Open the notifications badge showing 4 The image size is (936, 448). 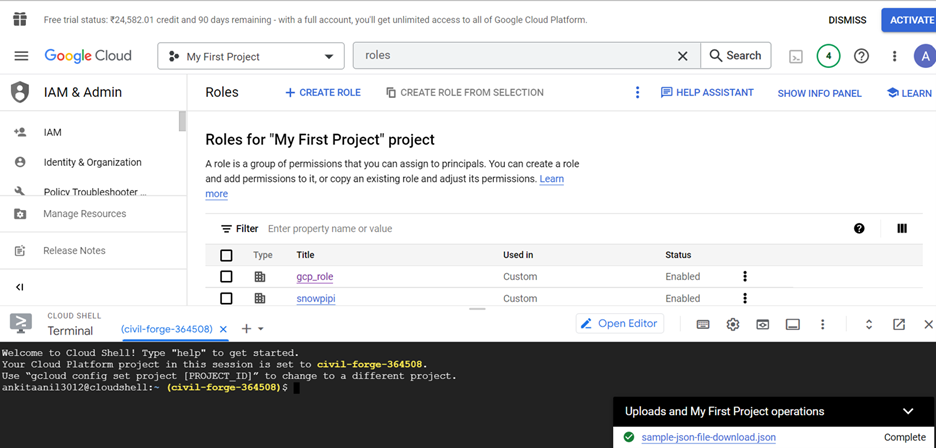(828, 56)
